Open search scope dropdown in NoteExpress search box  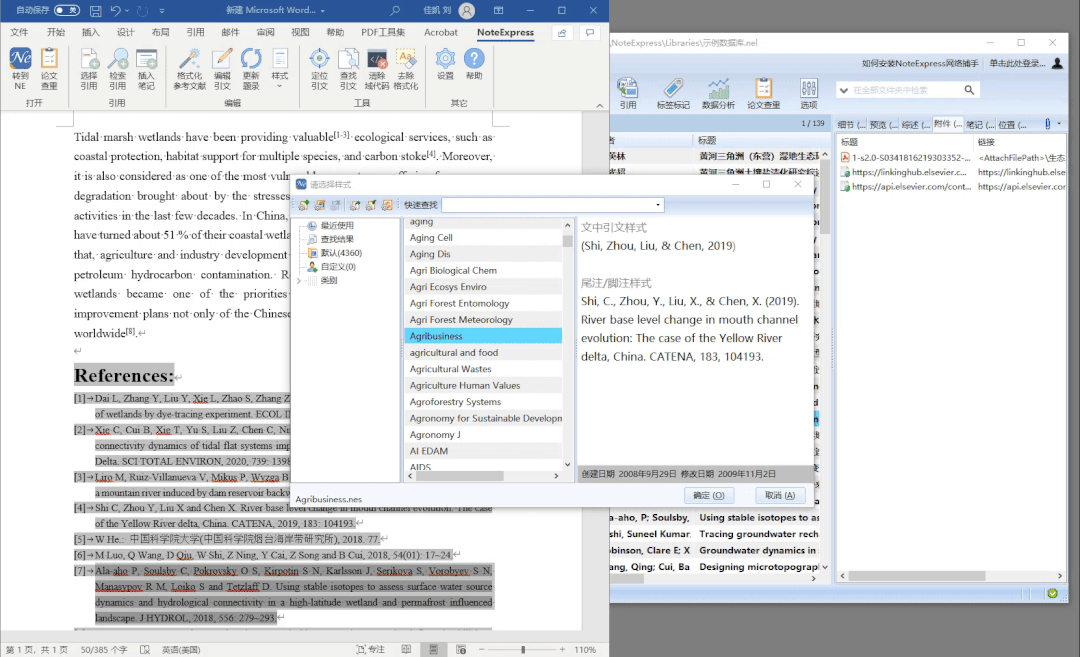click(x=844, y=90)
